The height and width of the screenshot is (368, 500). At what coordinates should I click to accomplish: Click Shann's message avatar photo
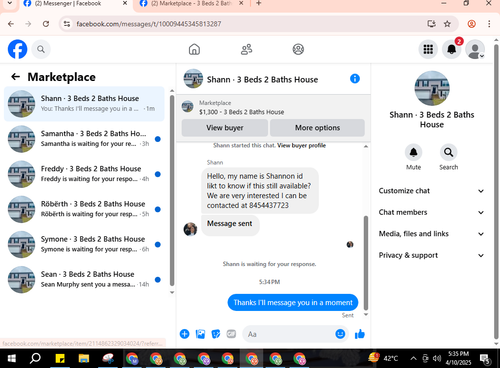coord(190,229)
